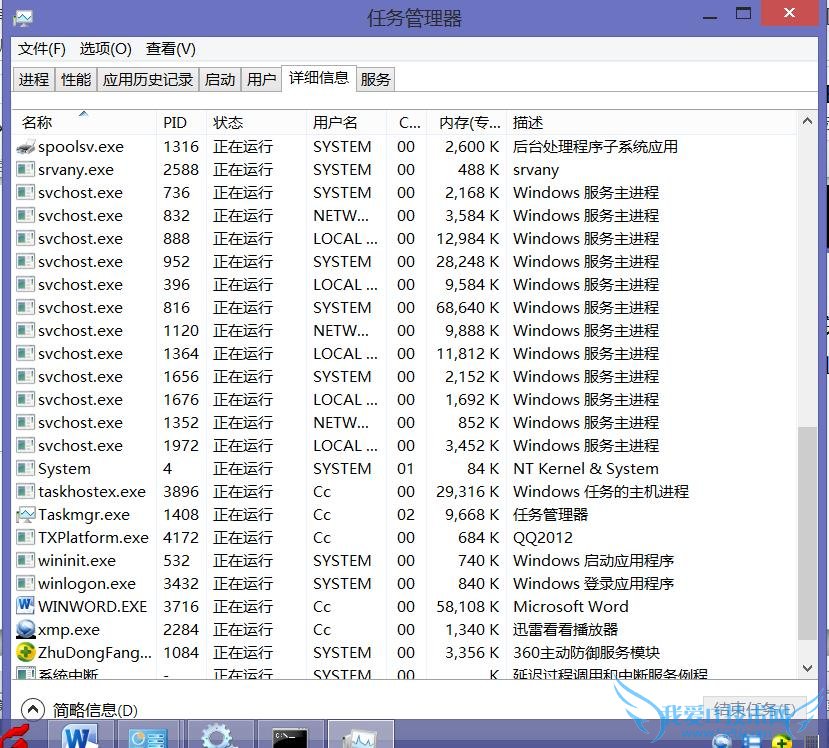Click the Taskmgr.exe process icon
Viewport: 829px width, 748px height.
26,515
